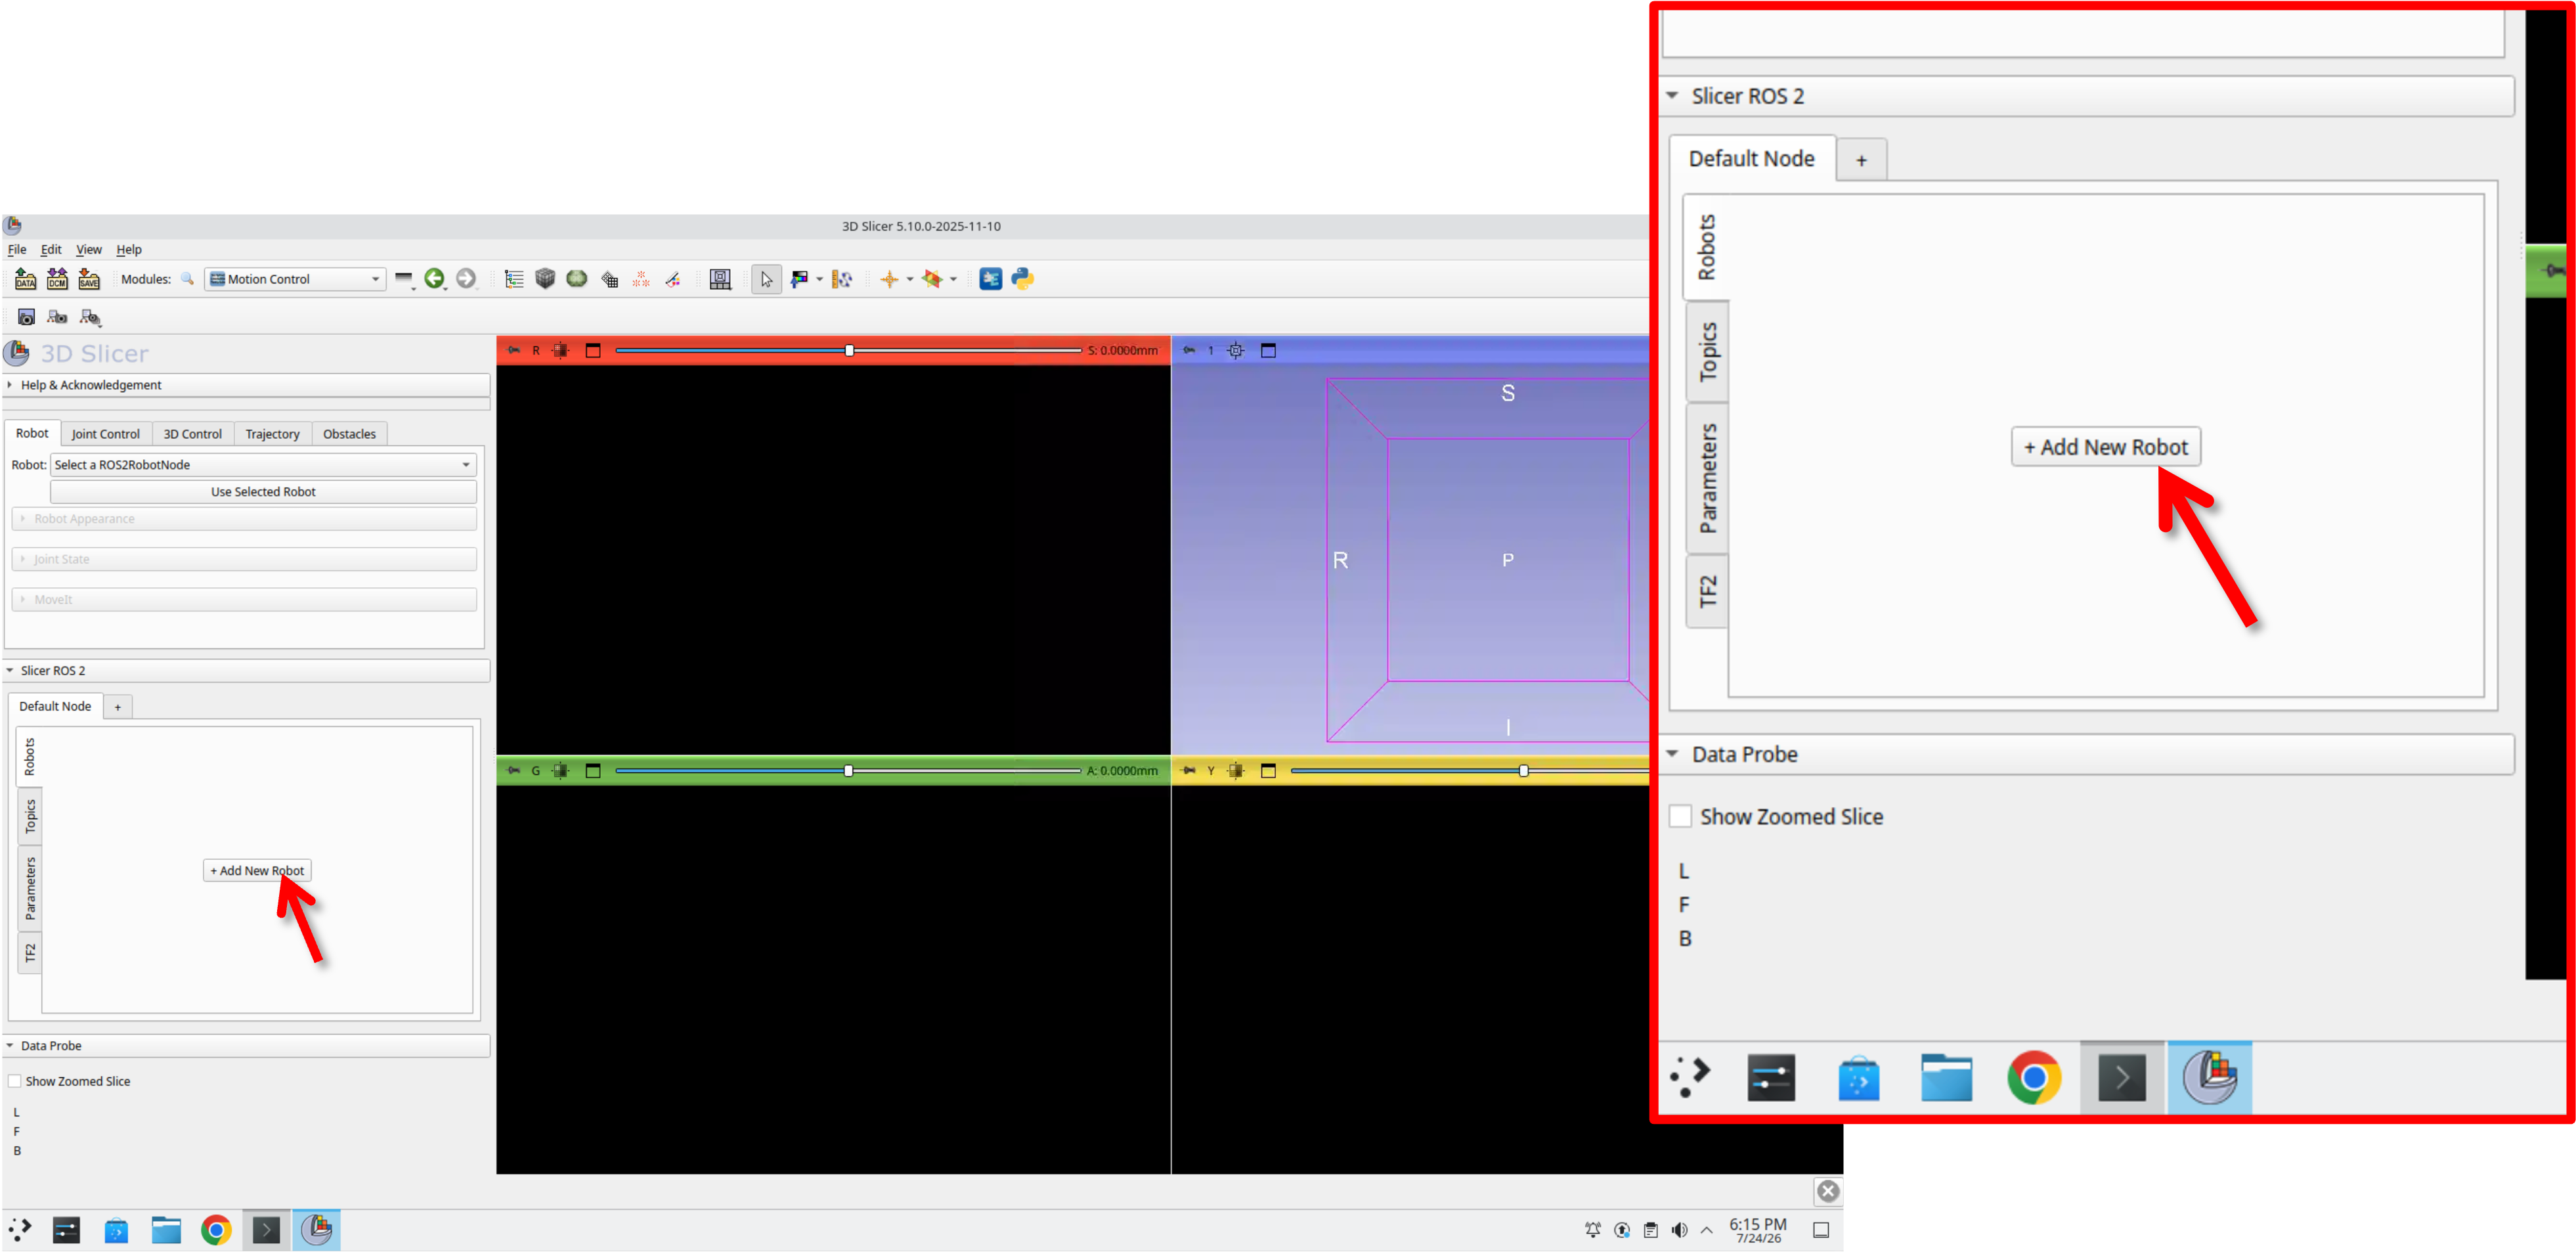The image size is (2576, 1252).
Task: Click the gray forward module arrow
Action: [466, 279]
